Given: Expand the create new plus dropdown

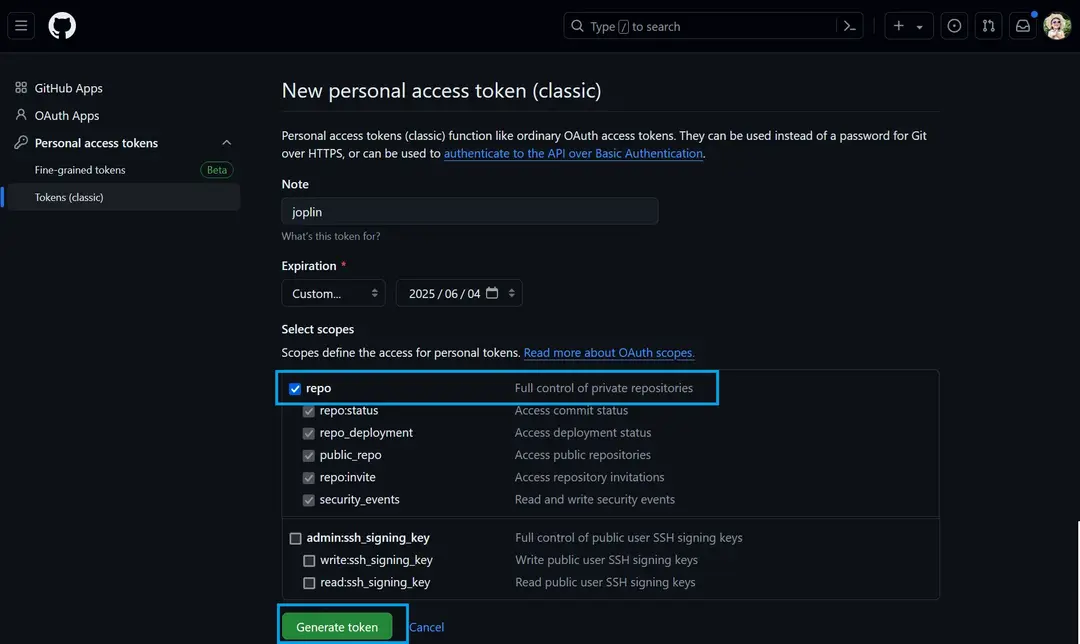Looking at the screenshot, I should click(x=908, y=26).
